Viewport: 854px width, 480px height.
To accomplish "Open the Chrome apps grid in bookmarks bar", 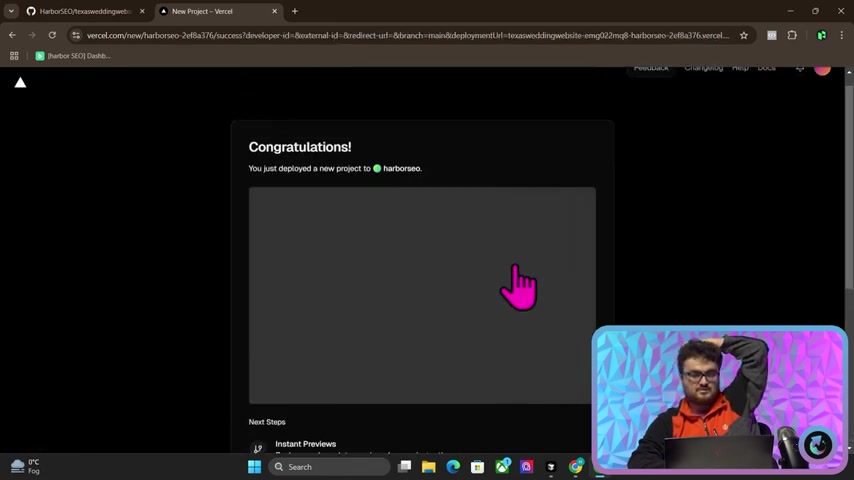I will (14, 56).
